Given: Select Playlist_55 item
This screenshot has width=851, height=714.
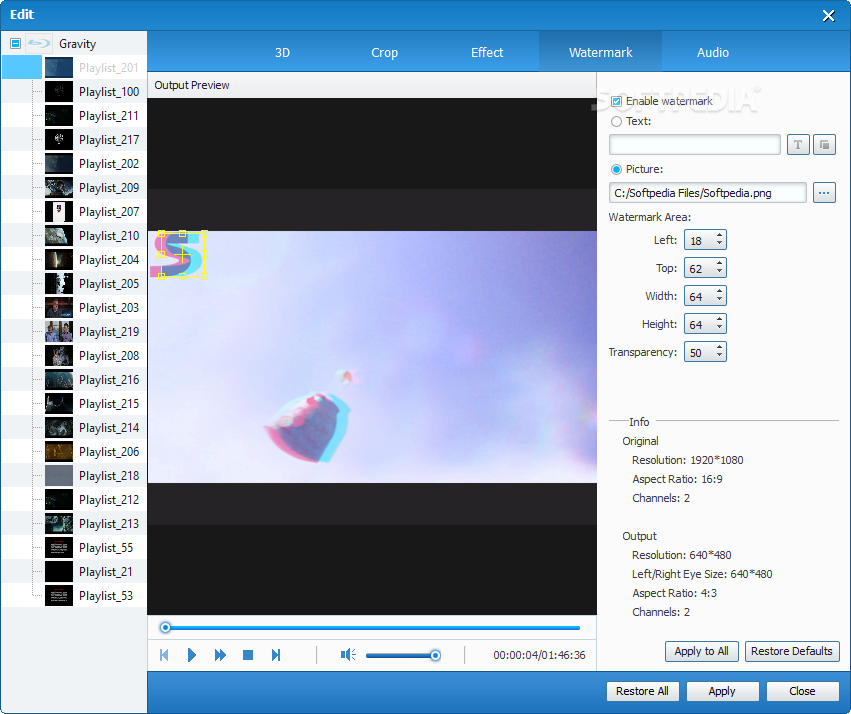Looking at the screenshot, I should [105, 547].
